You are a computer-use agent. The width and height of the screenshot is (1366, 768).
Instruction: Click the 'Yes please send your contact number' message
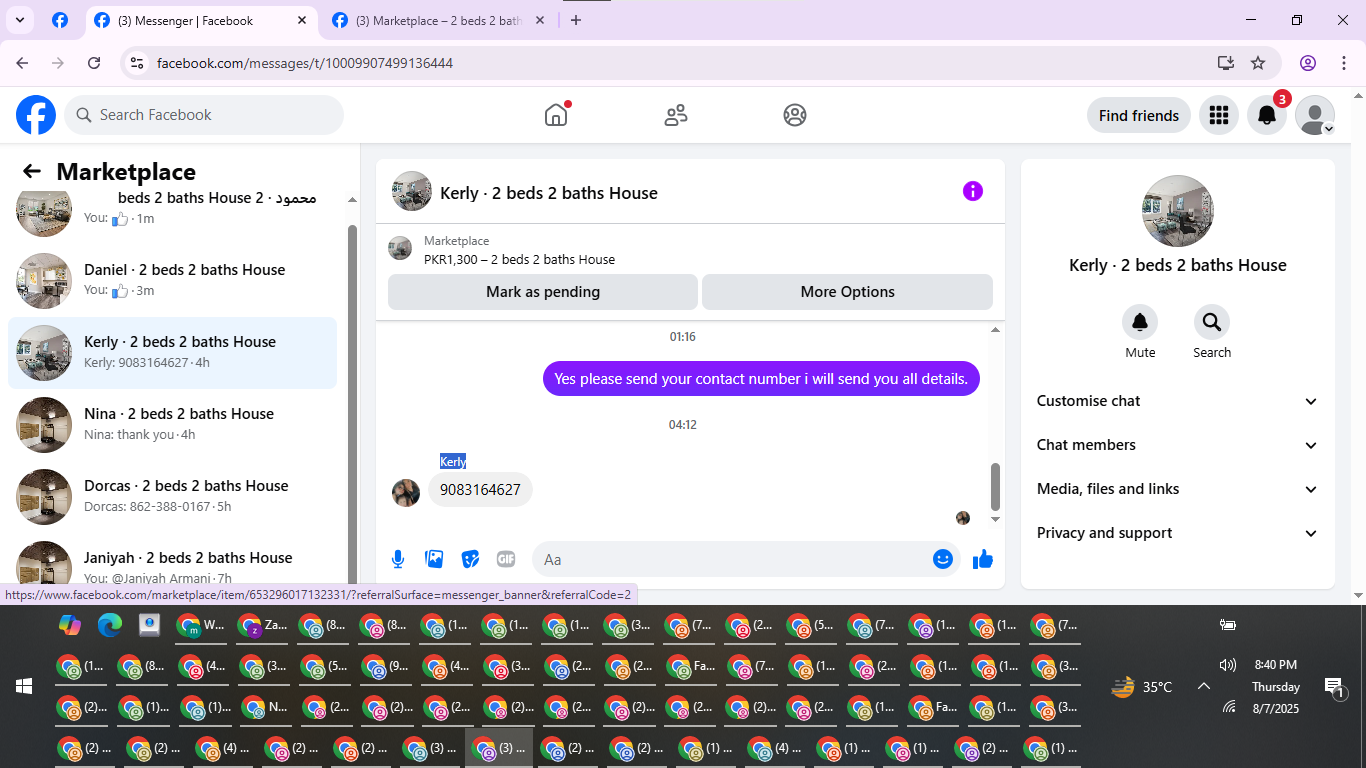click(x=761, y=379)
